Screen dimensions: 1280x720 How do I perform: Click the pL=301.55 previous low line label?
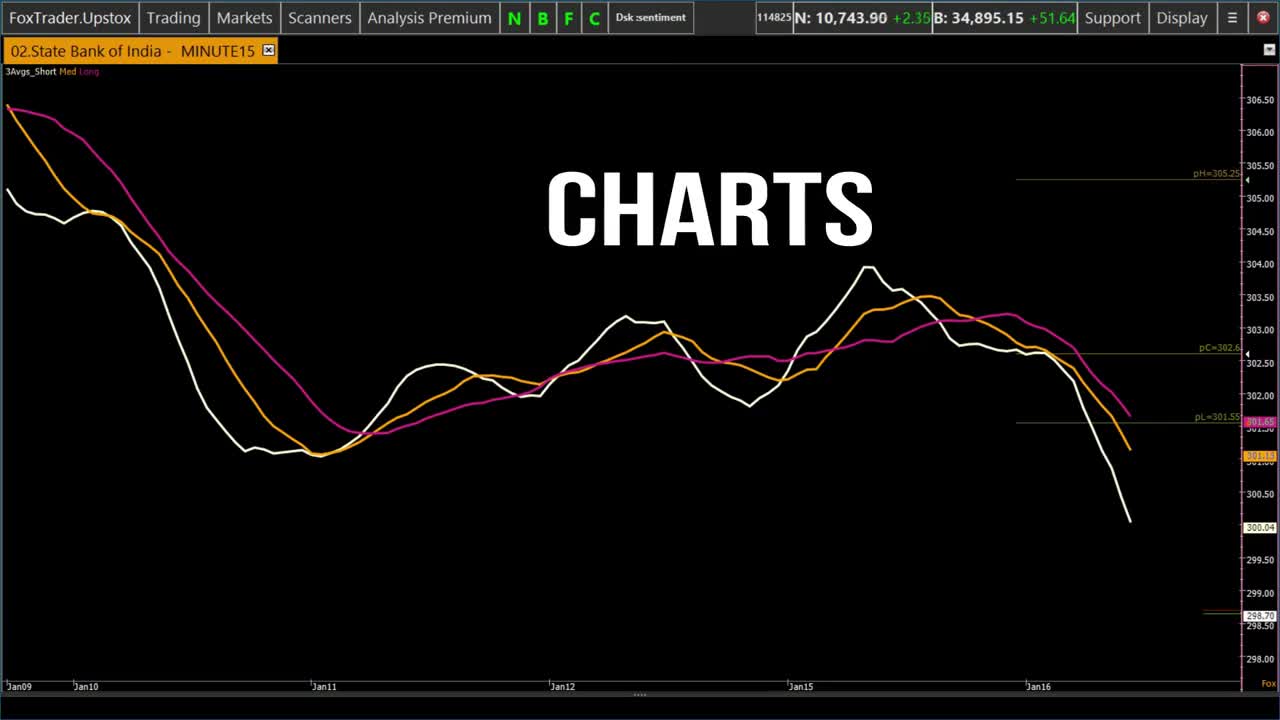click(x=1217, y=417)
